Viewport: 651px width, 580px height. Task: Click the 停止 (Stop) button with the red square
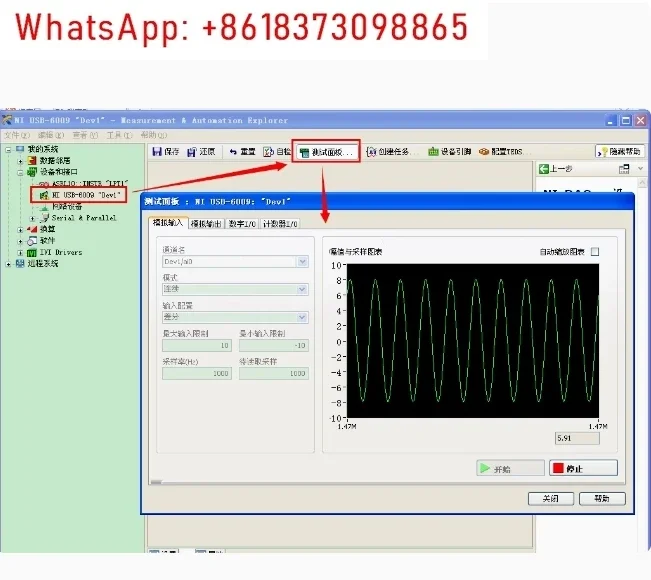pos(583,468)
